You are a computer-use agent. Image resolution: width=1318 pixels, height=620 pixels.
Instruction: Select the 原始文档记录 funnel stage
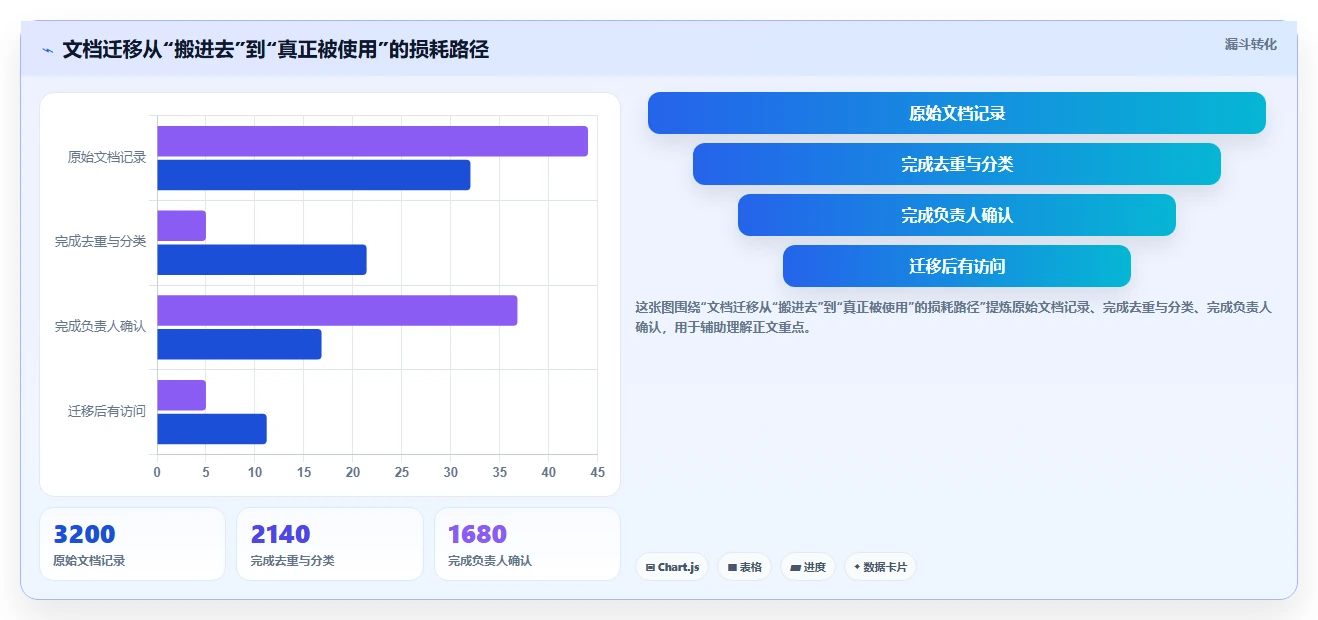pos(957,113)
